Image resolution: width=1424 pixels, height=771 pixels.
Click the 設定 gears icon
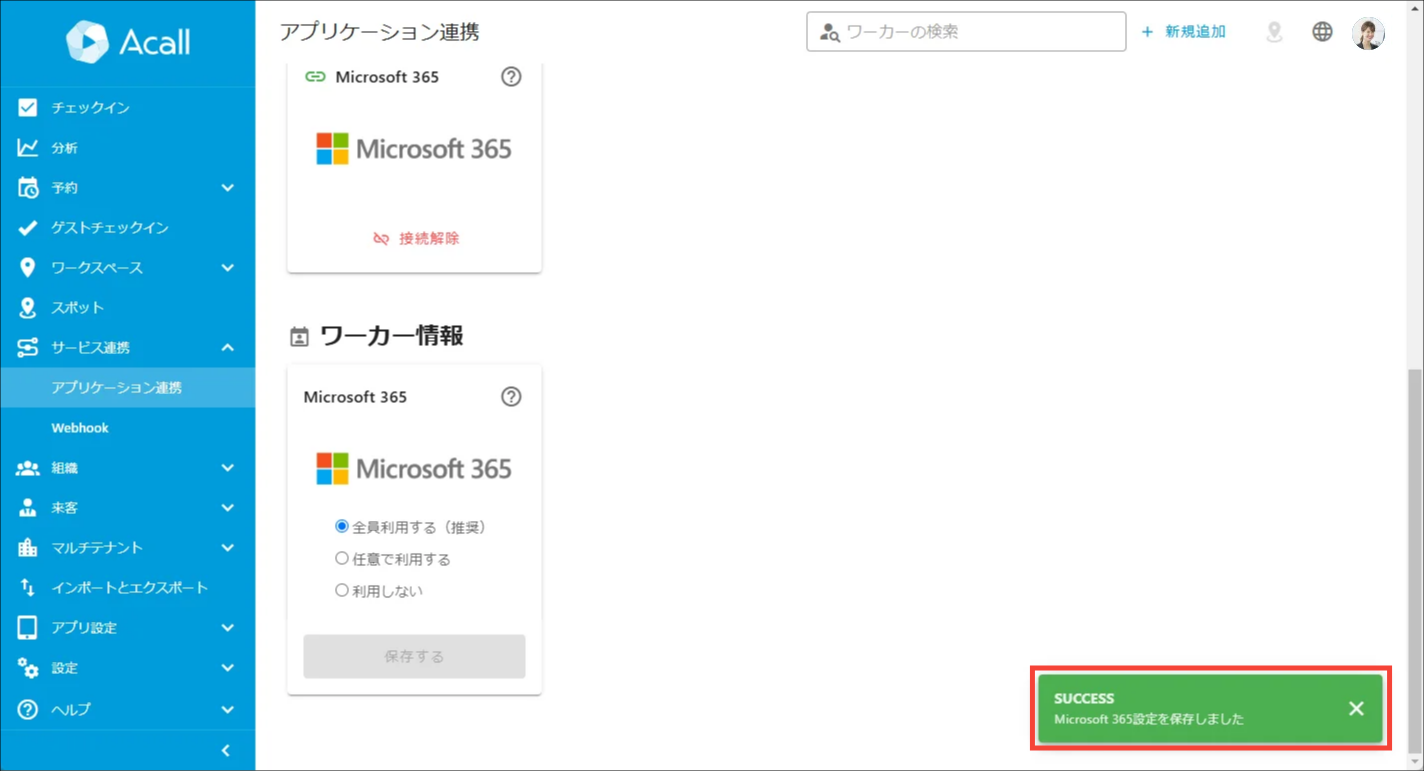(28, 668)
